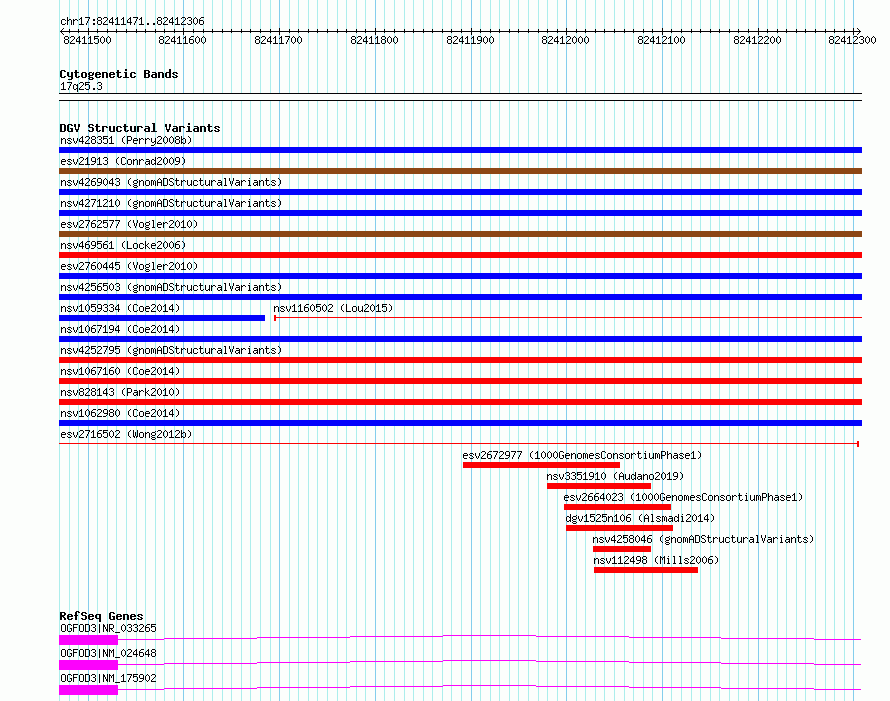Click the nsv428351 (Perry2008b) variant label
Viewport: 890px width, 701px height.
click(x=126, y=140)
